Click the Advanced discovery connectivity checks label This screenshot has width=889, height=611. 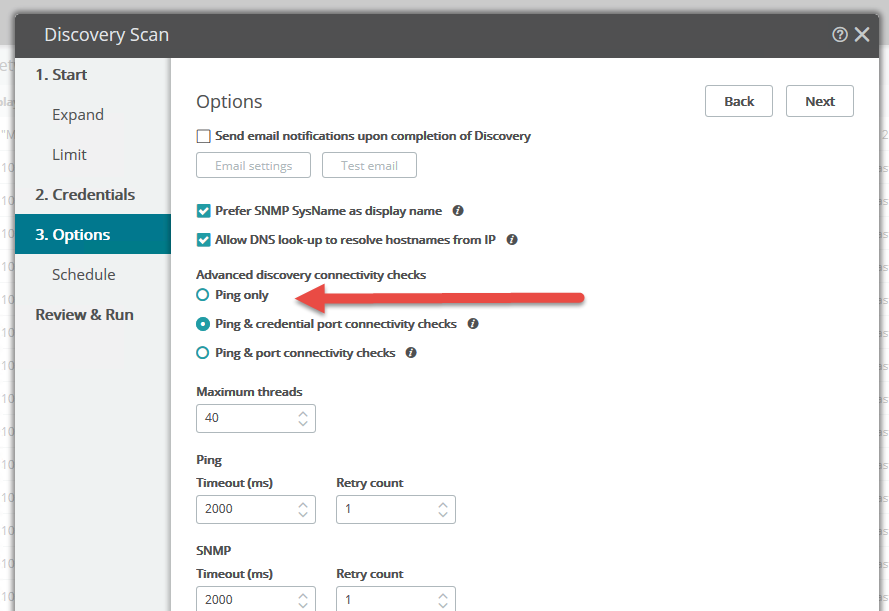[x=311, y=275]
